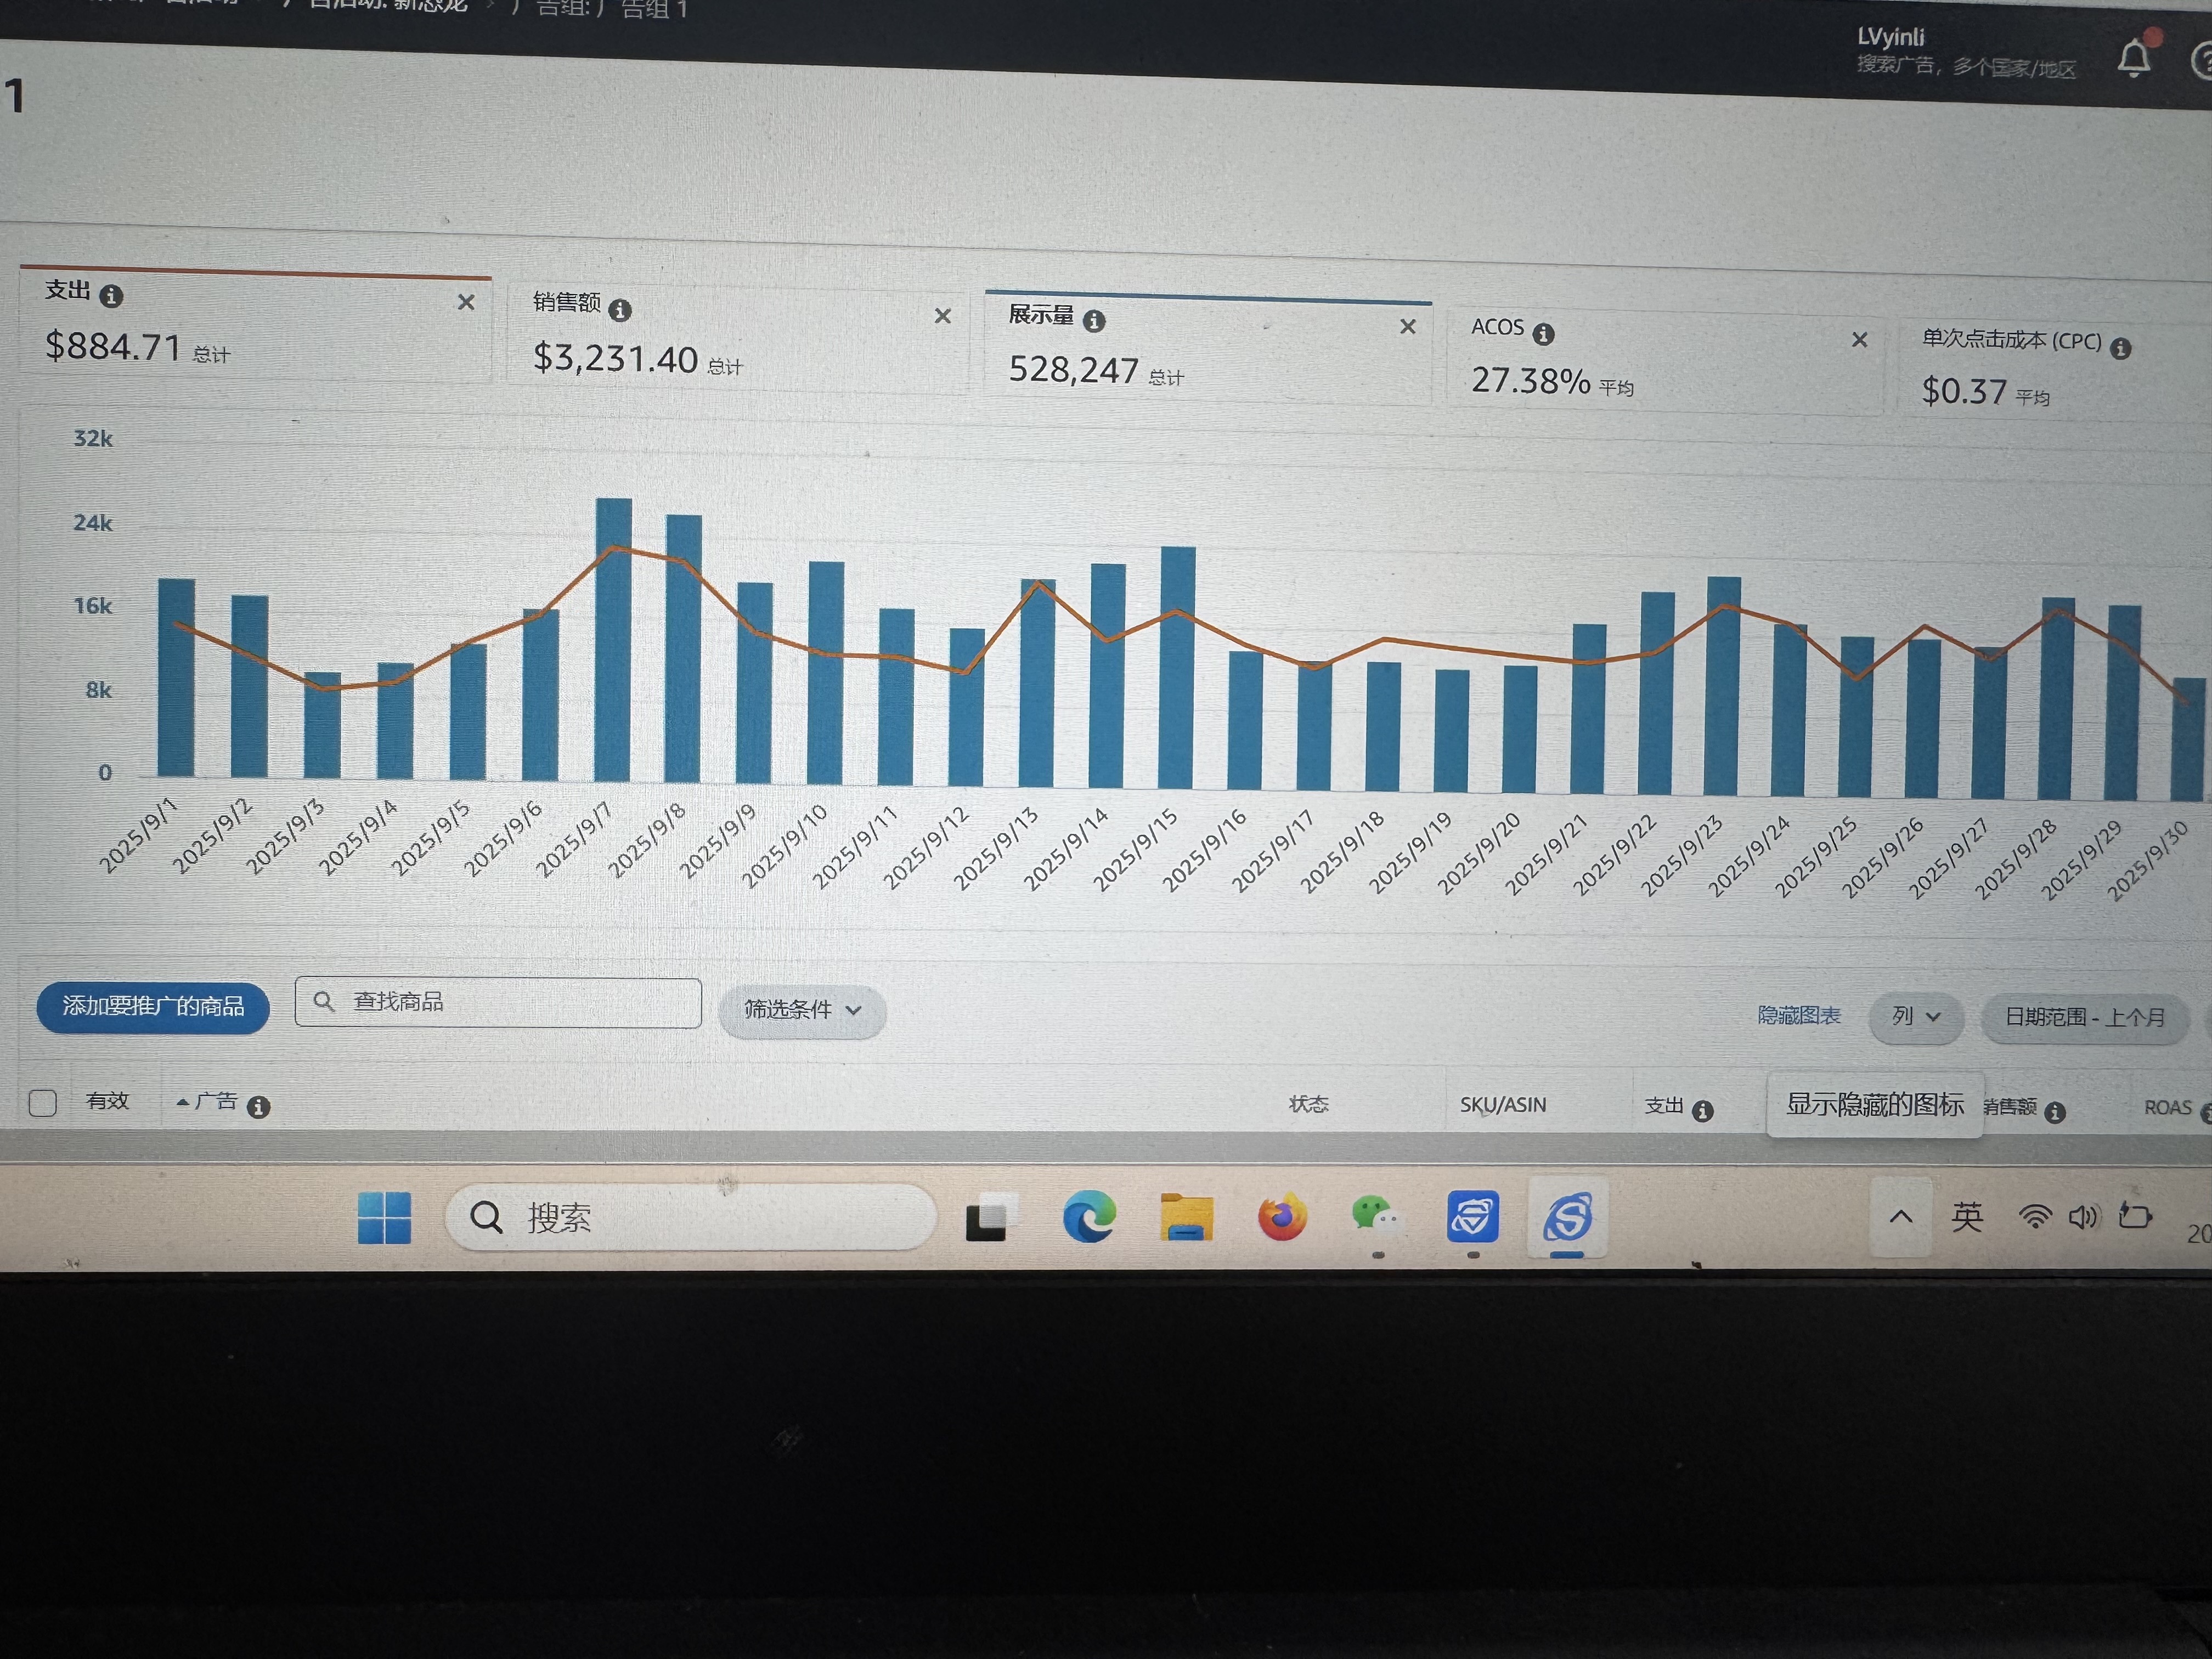2212x1659 pixels.
Task: Click info icon next to 支出 metric
Action: [112, 297]
